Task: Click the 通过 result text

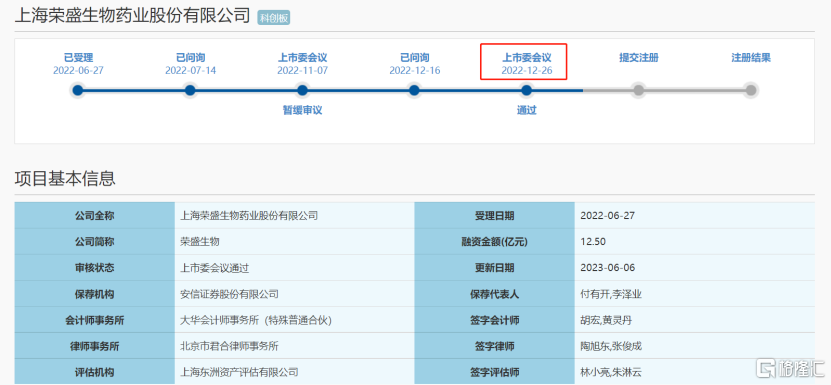Action: point(526,110)
